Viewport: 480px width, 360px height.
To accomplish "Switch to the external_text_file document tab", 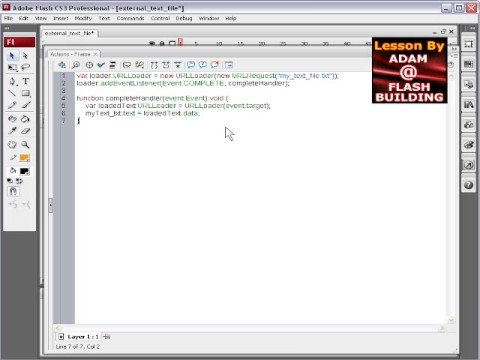I will 69,33.
